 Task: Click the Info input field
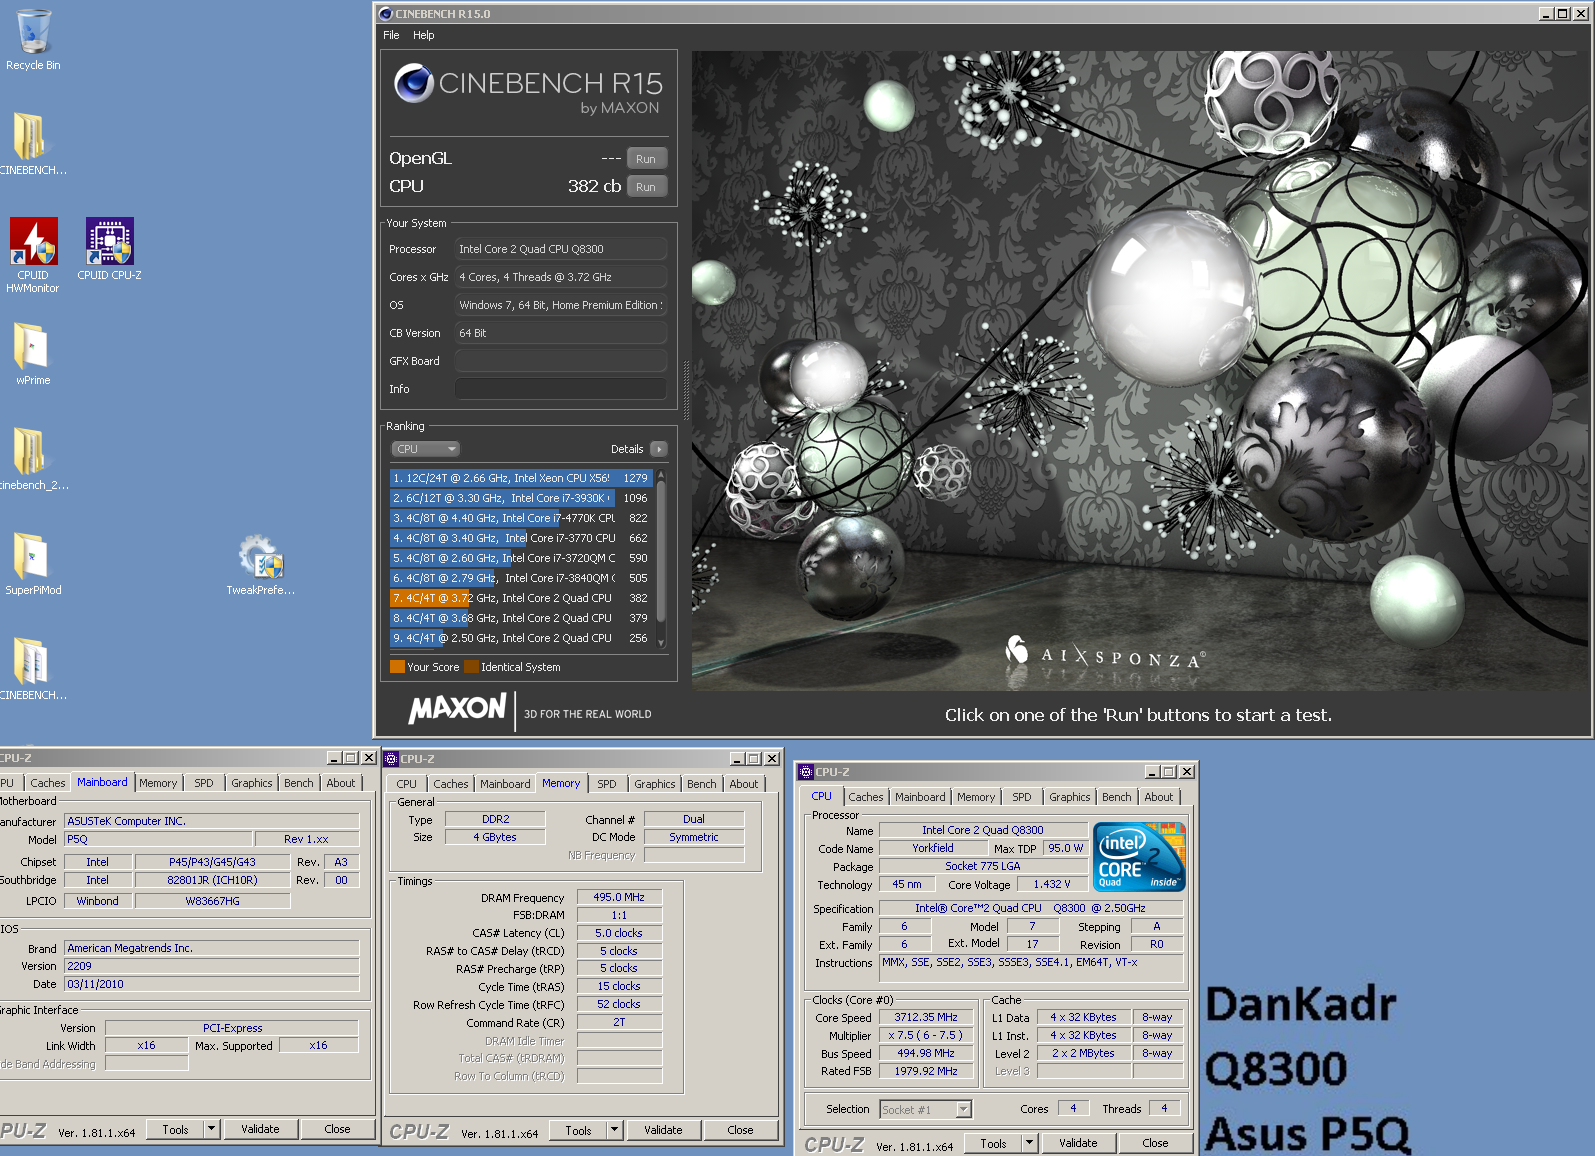[561, 389]
